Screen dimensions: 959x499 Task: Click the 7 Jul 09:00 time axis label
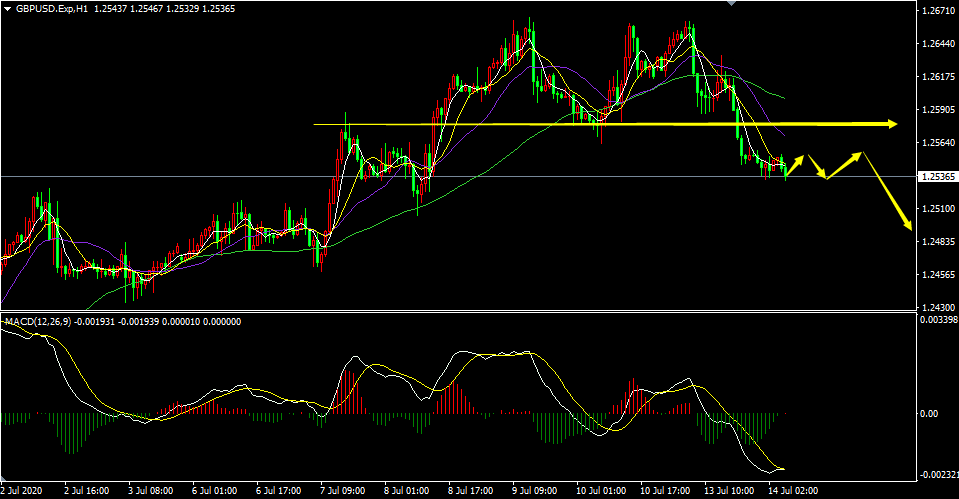[x=342, y=490]
